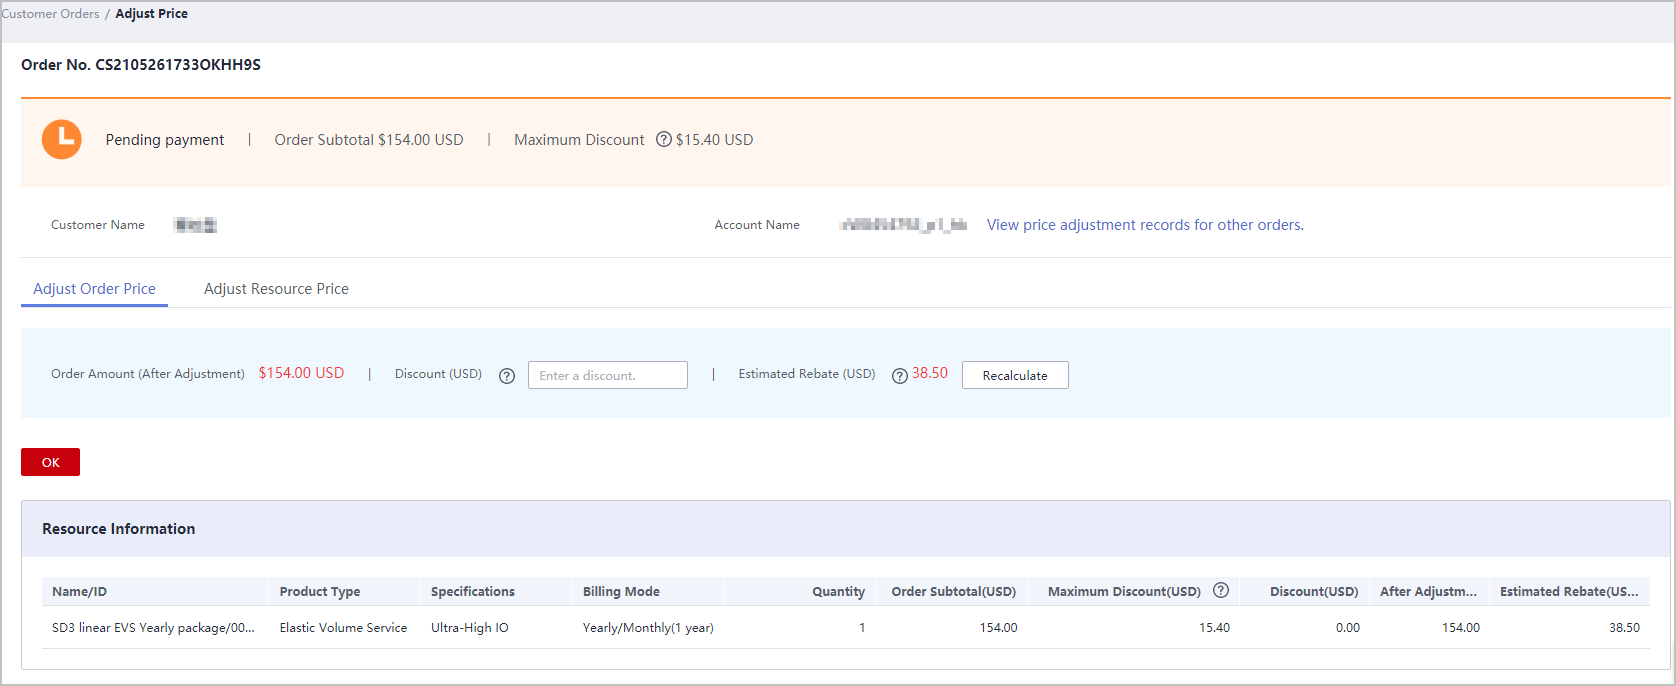Viewport: 1676px width, 686px height.
Task: Select the Adjust Order Price tab
Action: 94,289
